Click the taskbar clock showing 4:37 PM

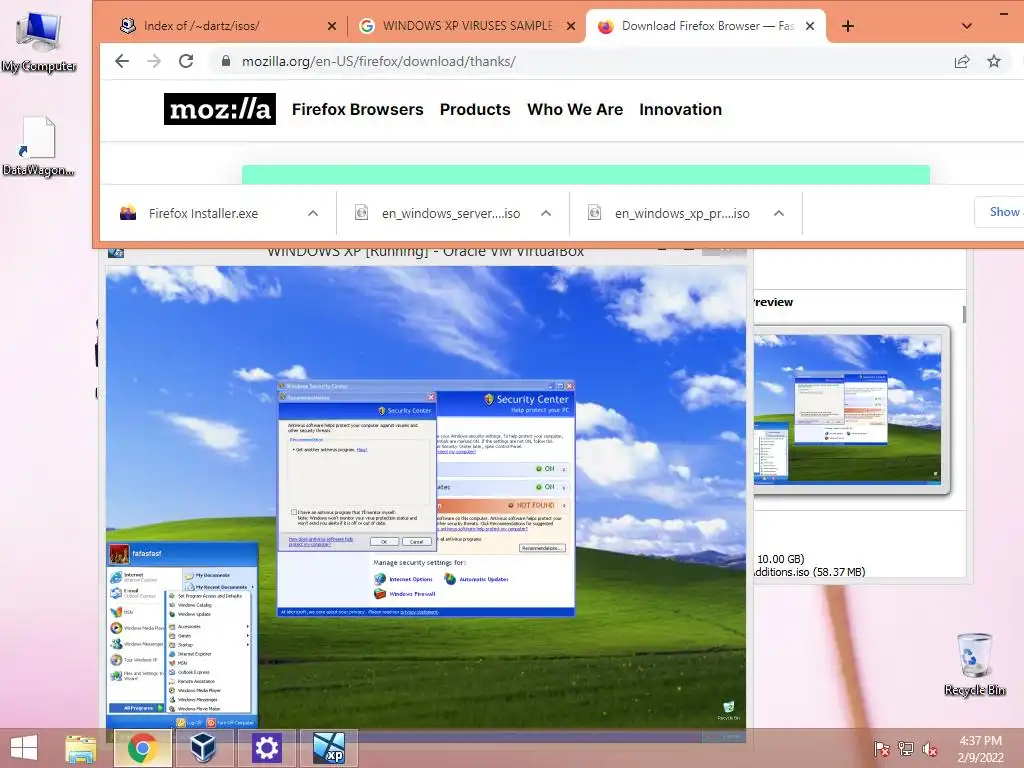coord(980,749)
